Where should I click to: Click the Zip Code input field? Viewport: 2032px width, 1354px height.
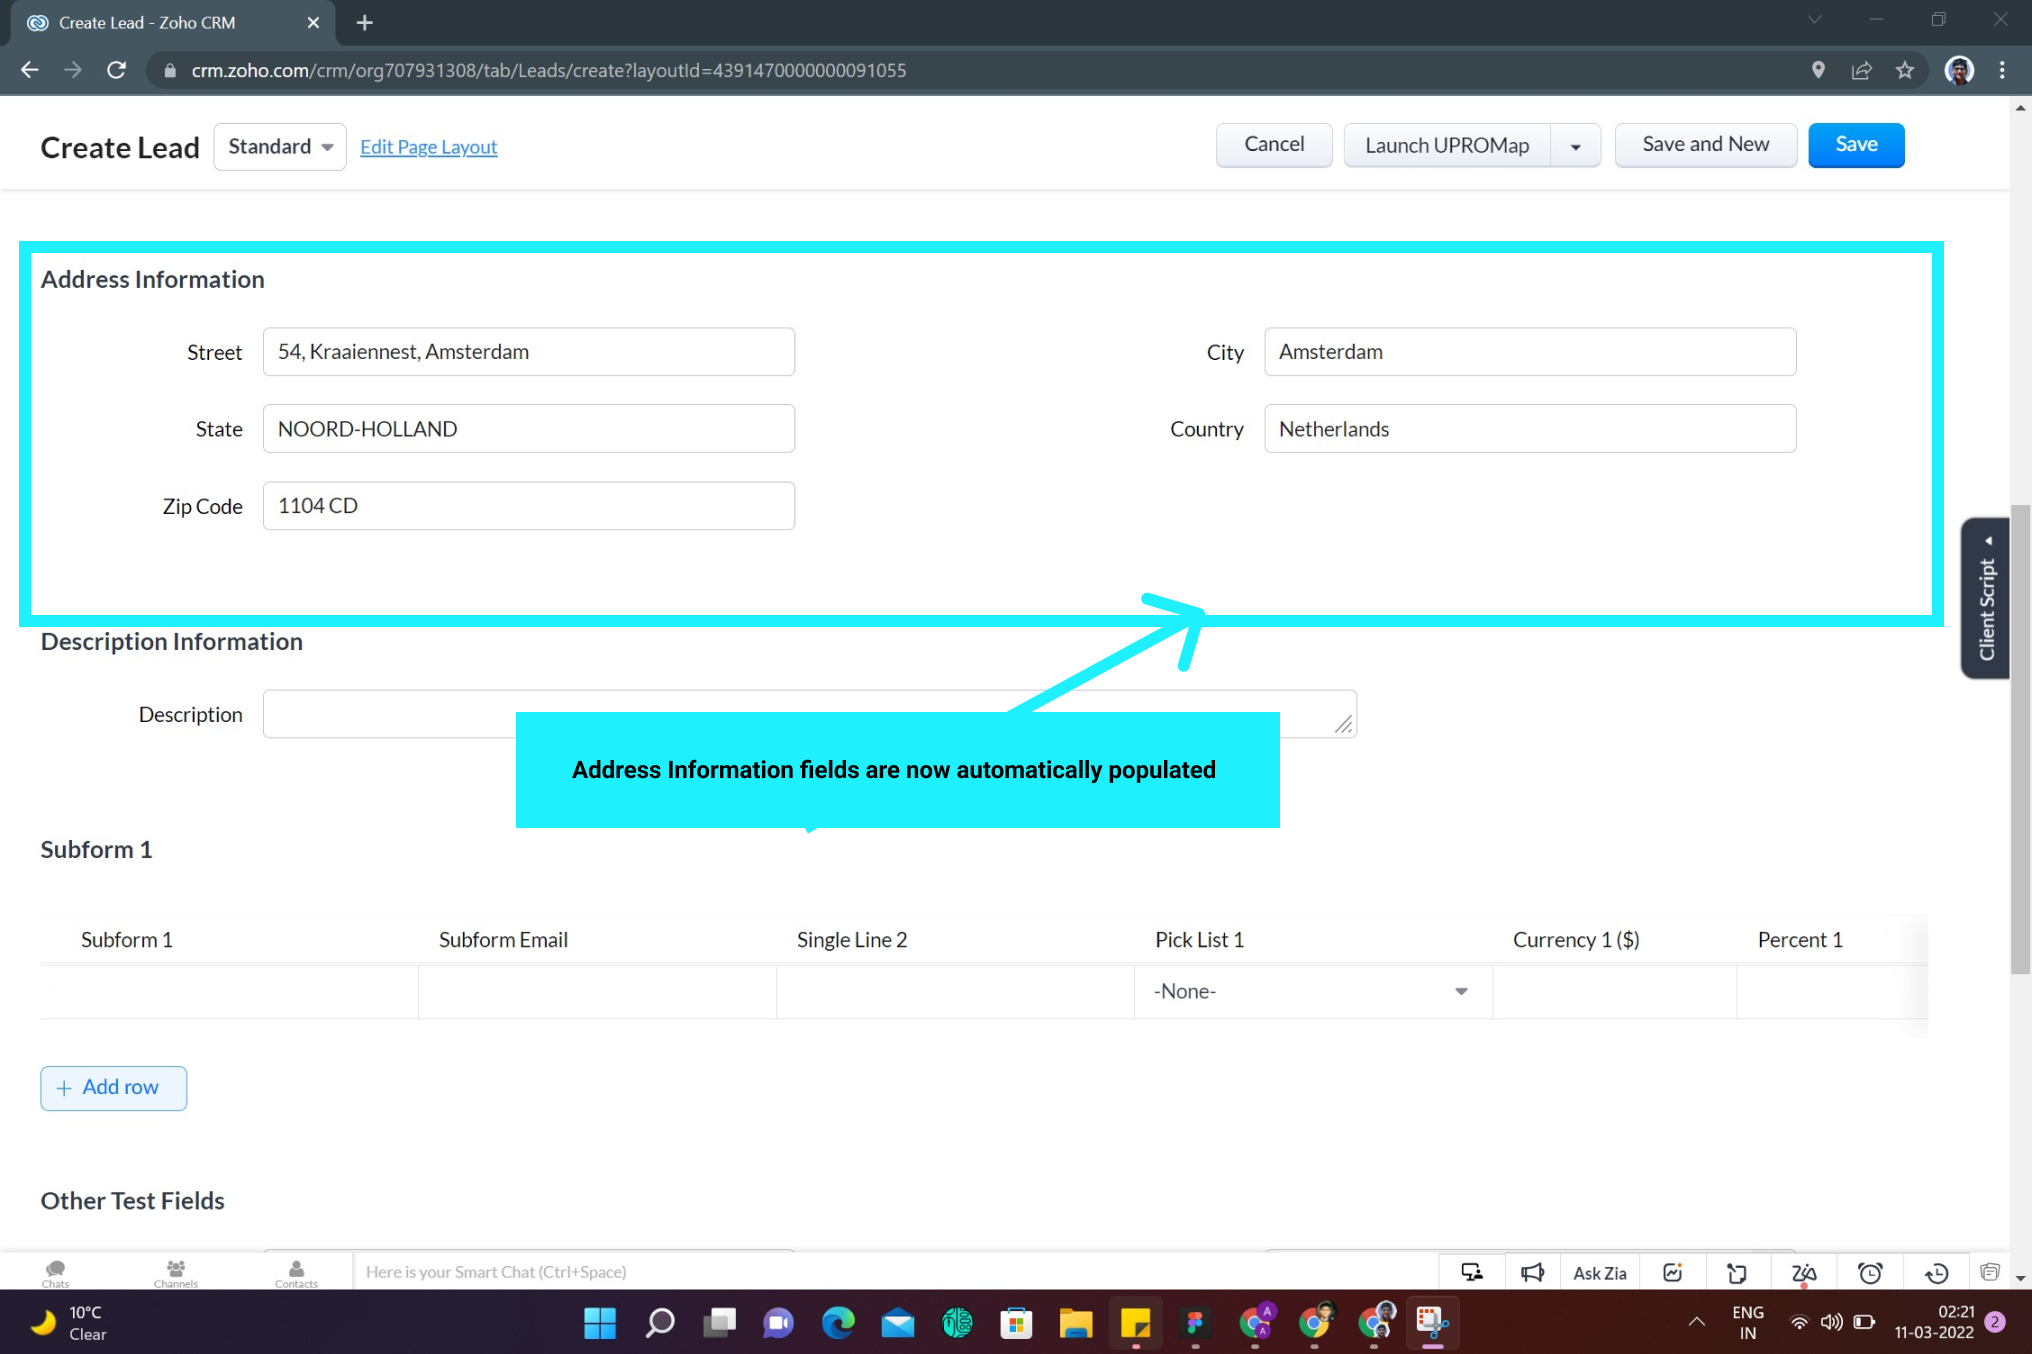click(x=528, y=506)
